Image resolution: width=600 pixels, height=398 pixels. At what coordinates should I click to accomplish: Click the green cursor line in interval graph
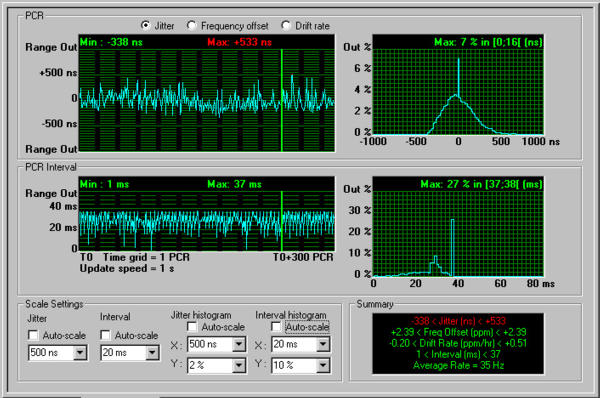click(282, 221)
